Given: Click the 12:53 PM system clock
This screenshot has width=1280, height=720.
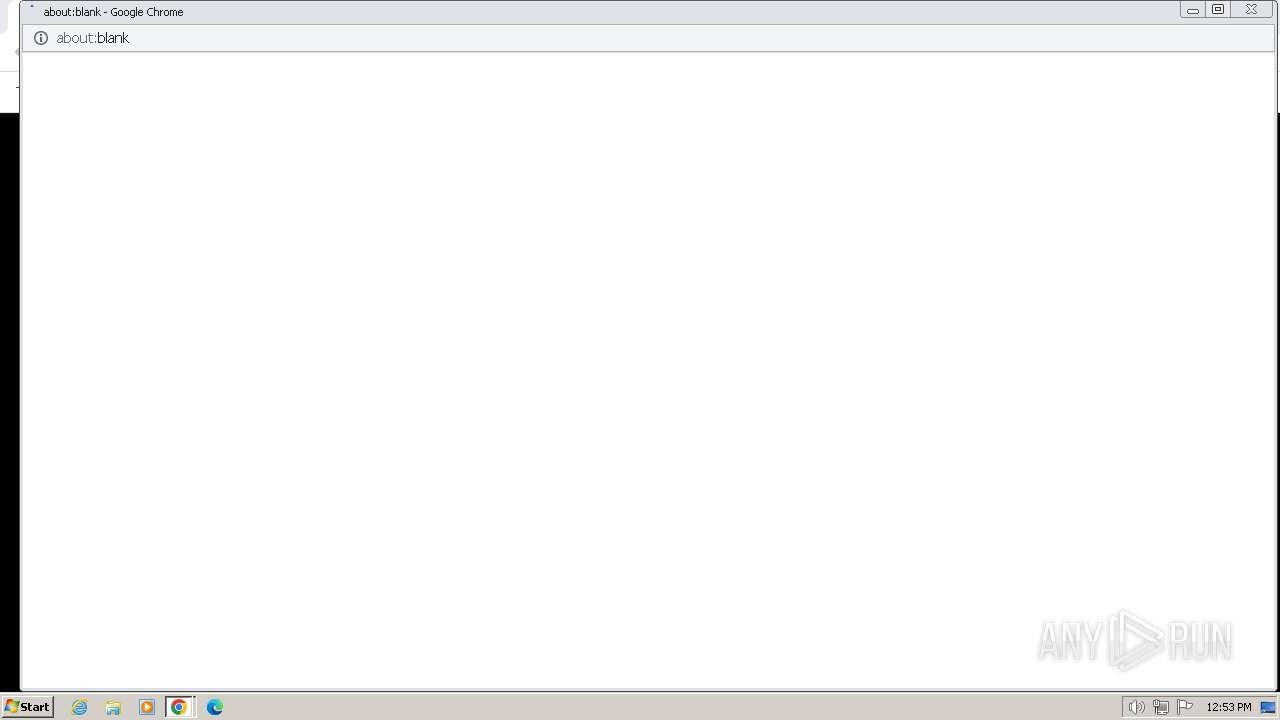Looking at the screenshot, I should [x=1228, y=707].
